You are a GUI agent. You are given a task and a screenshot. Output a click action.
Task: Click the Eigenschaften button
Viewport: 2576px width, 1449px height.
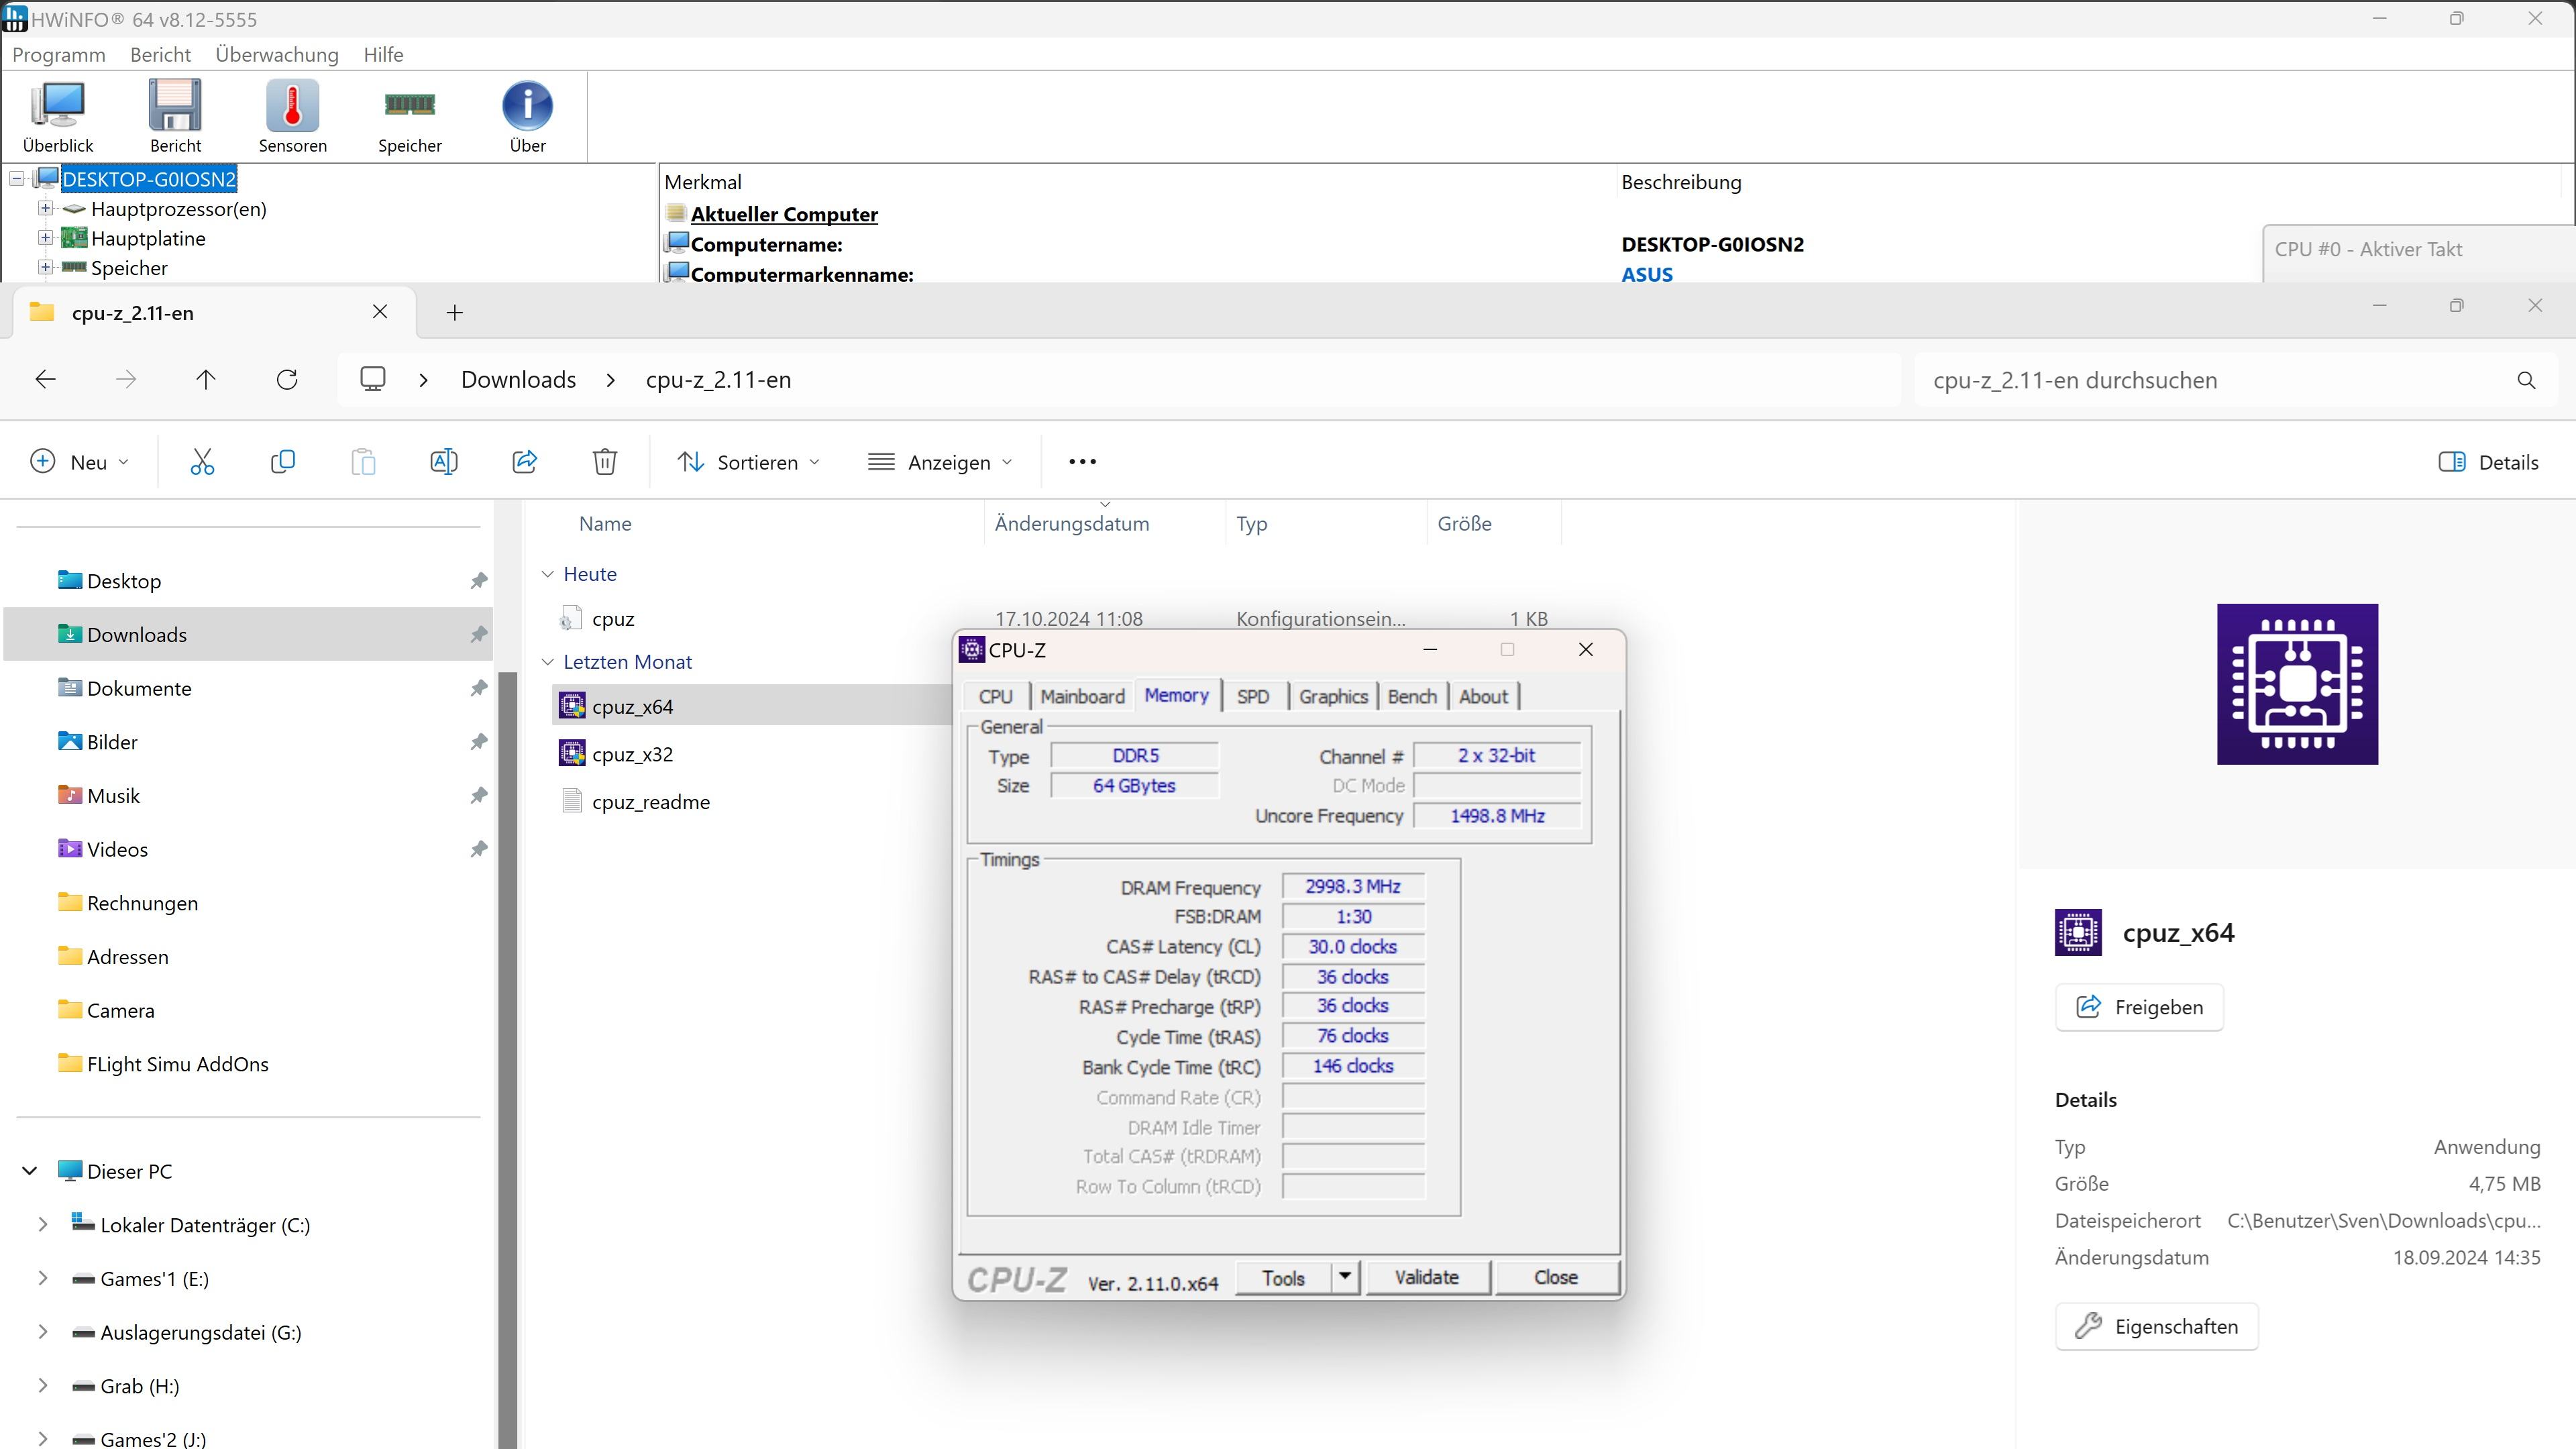click(2156, 1327)
